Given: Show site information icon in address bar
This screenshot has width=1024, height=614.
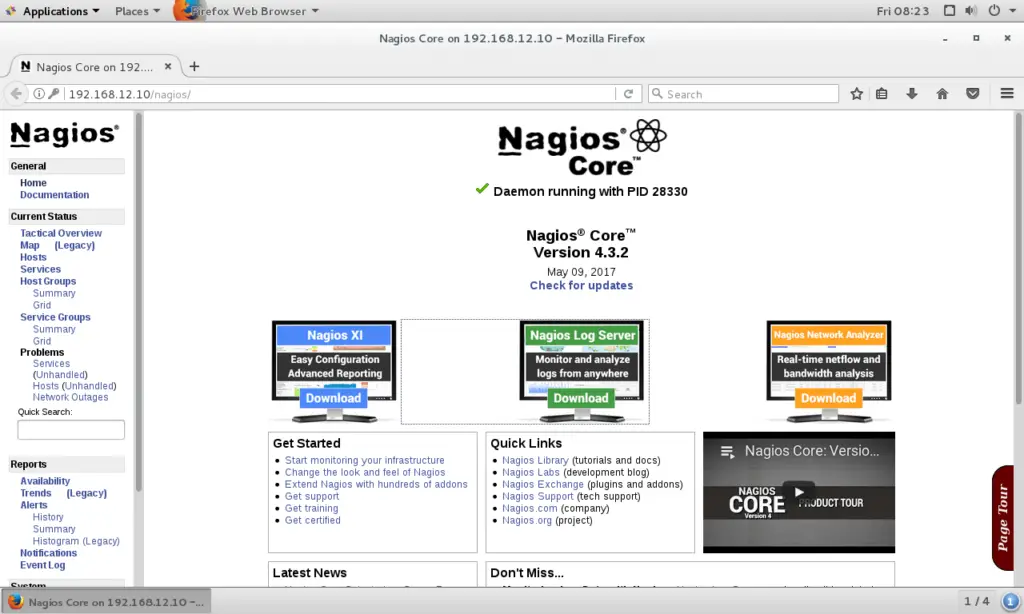Looking at the screenshot, I should click(39, 93).
